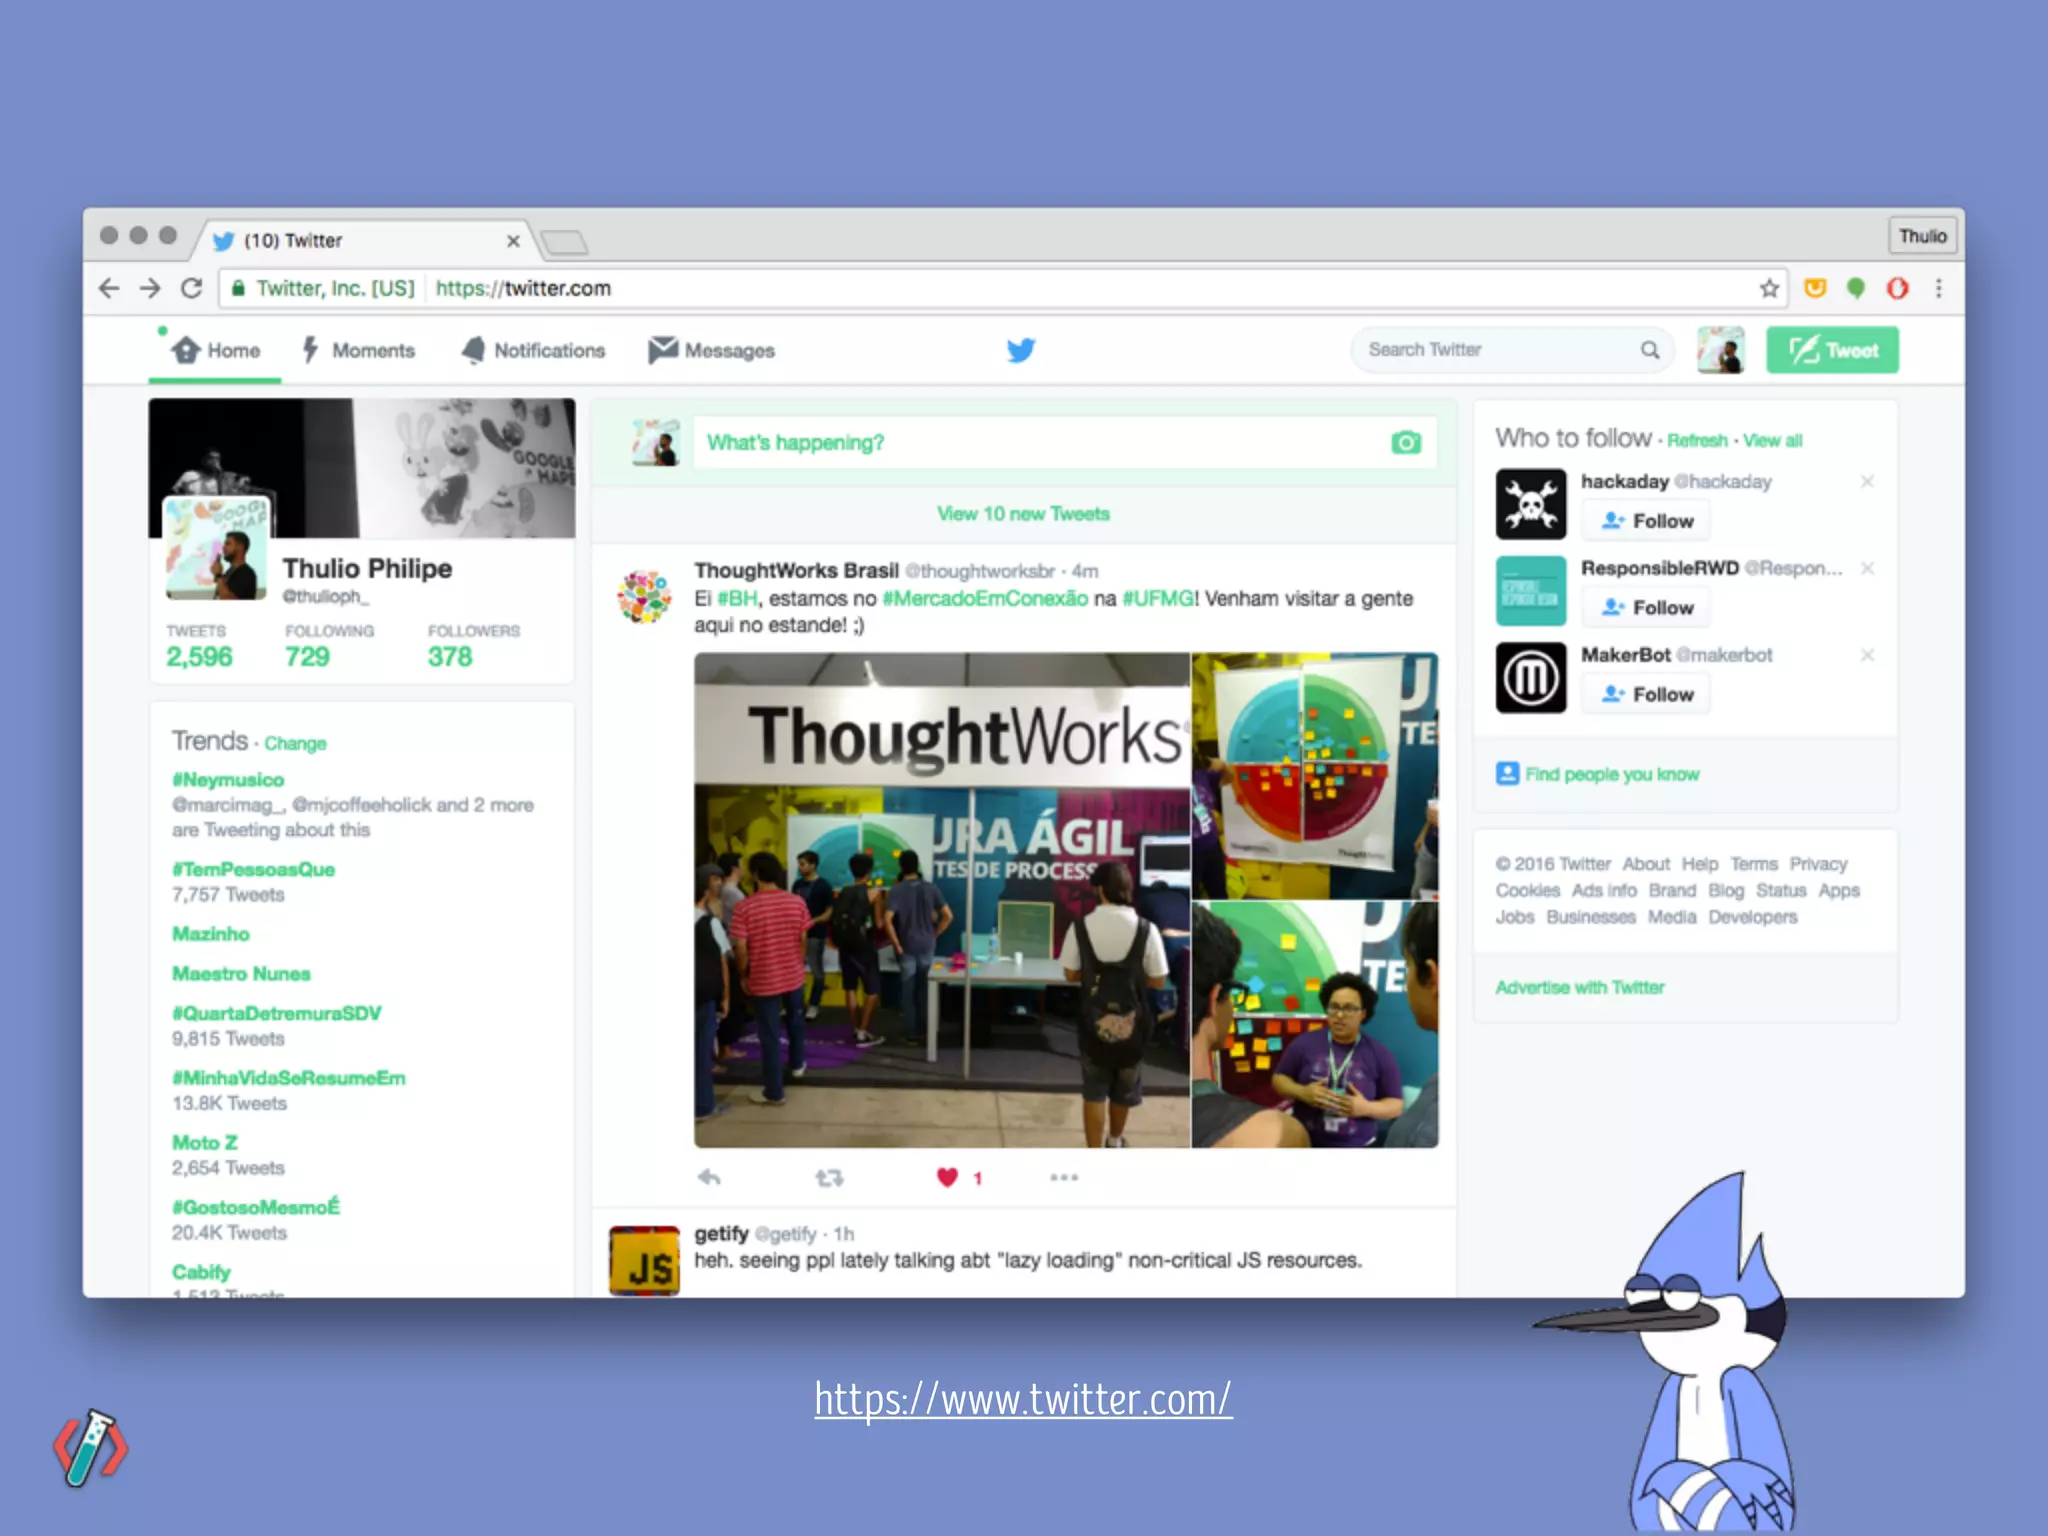Reload the Twitter page

[192, 289]
